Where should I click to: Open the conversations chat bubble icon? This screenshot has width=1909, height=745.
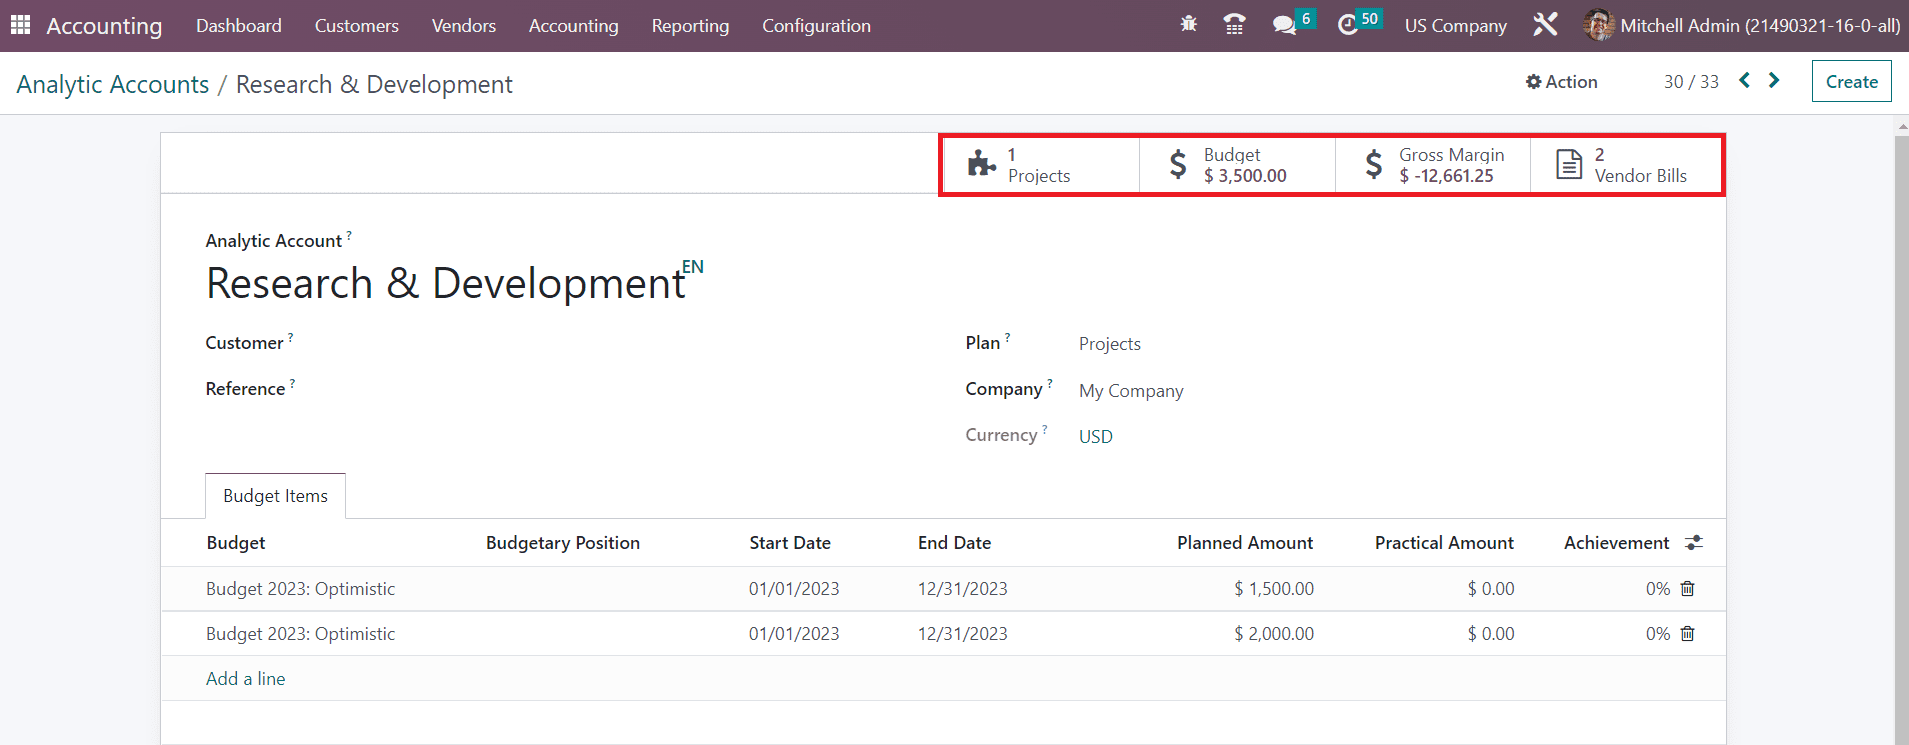(x=1284, y=25)
